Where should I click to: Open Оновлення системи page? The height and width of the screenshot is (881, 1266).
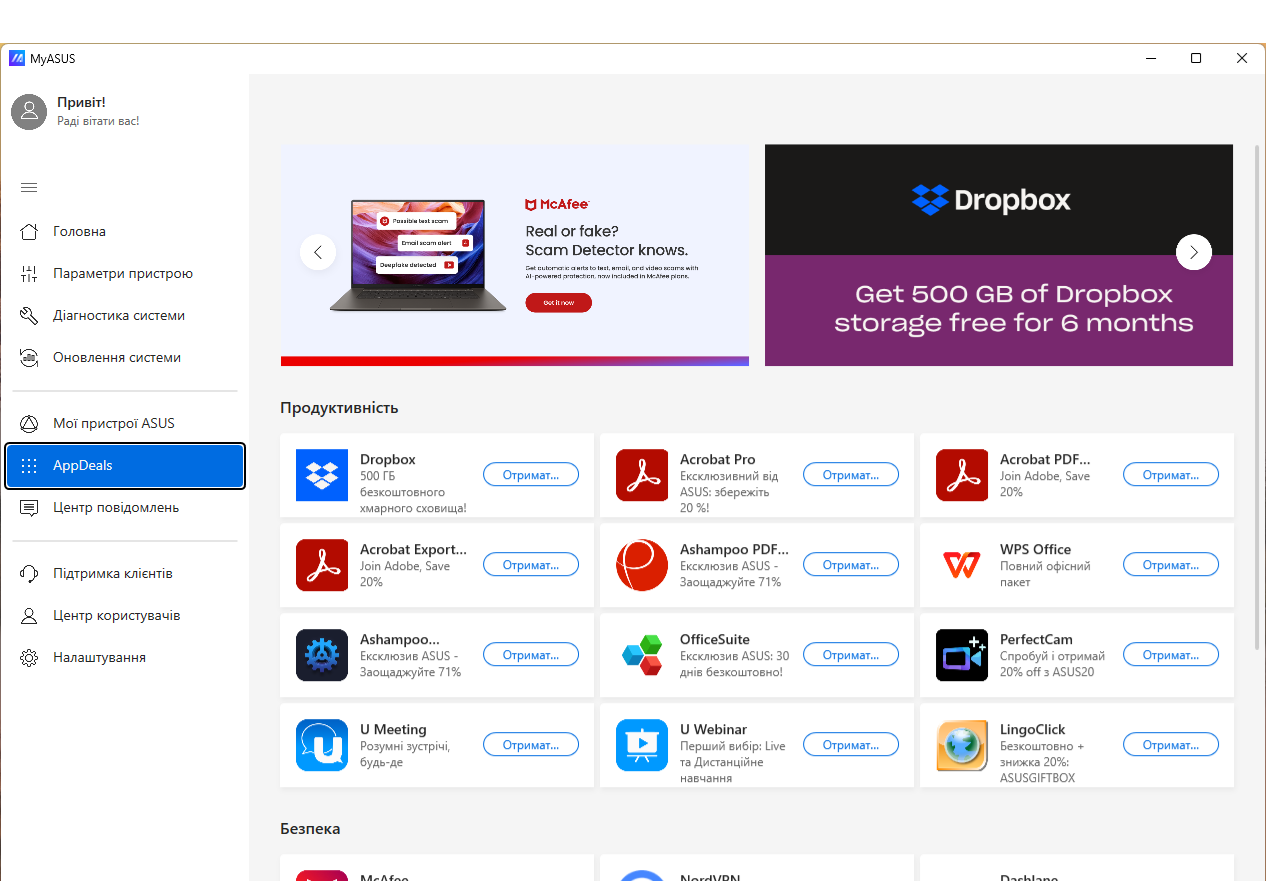point(125,357)
